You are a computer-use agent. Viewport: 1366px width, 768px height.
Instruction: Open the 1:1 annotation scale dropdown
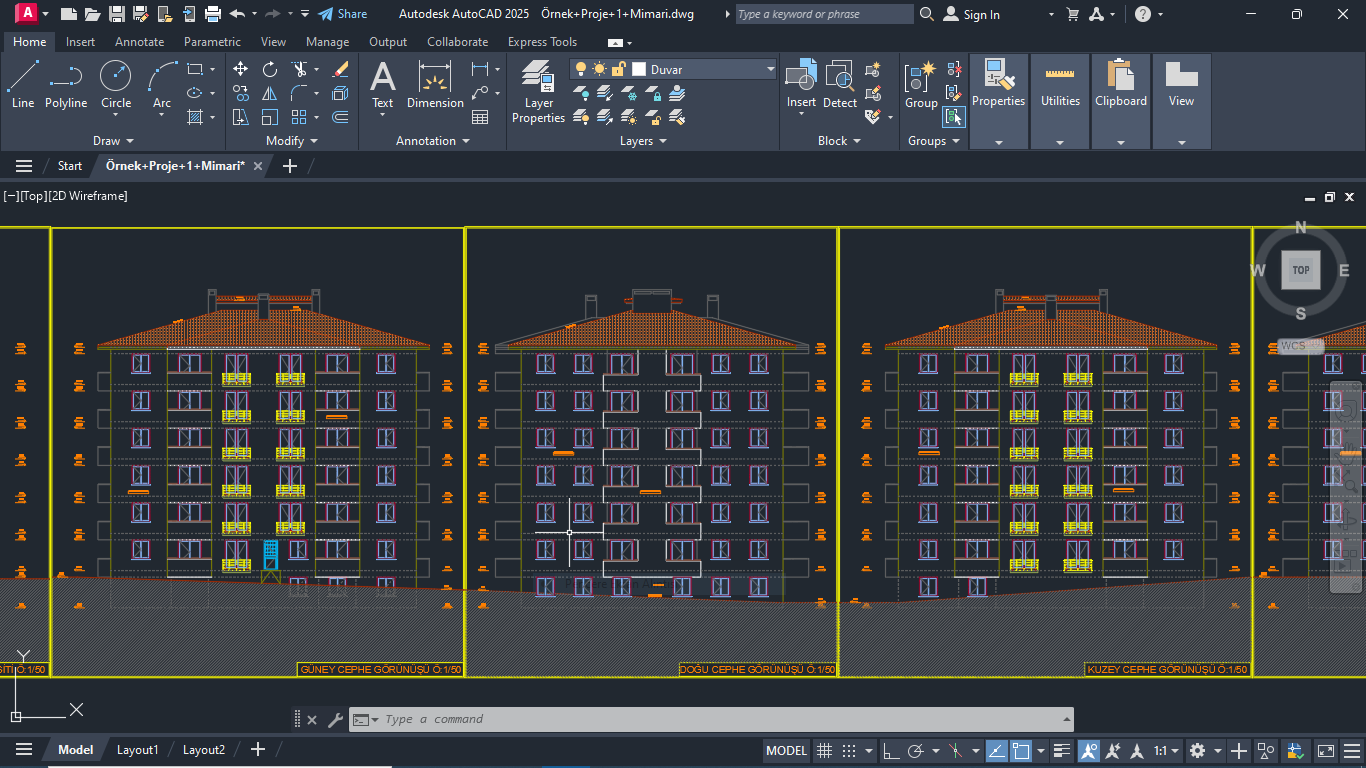pos(1167,750)
